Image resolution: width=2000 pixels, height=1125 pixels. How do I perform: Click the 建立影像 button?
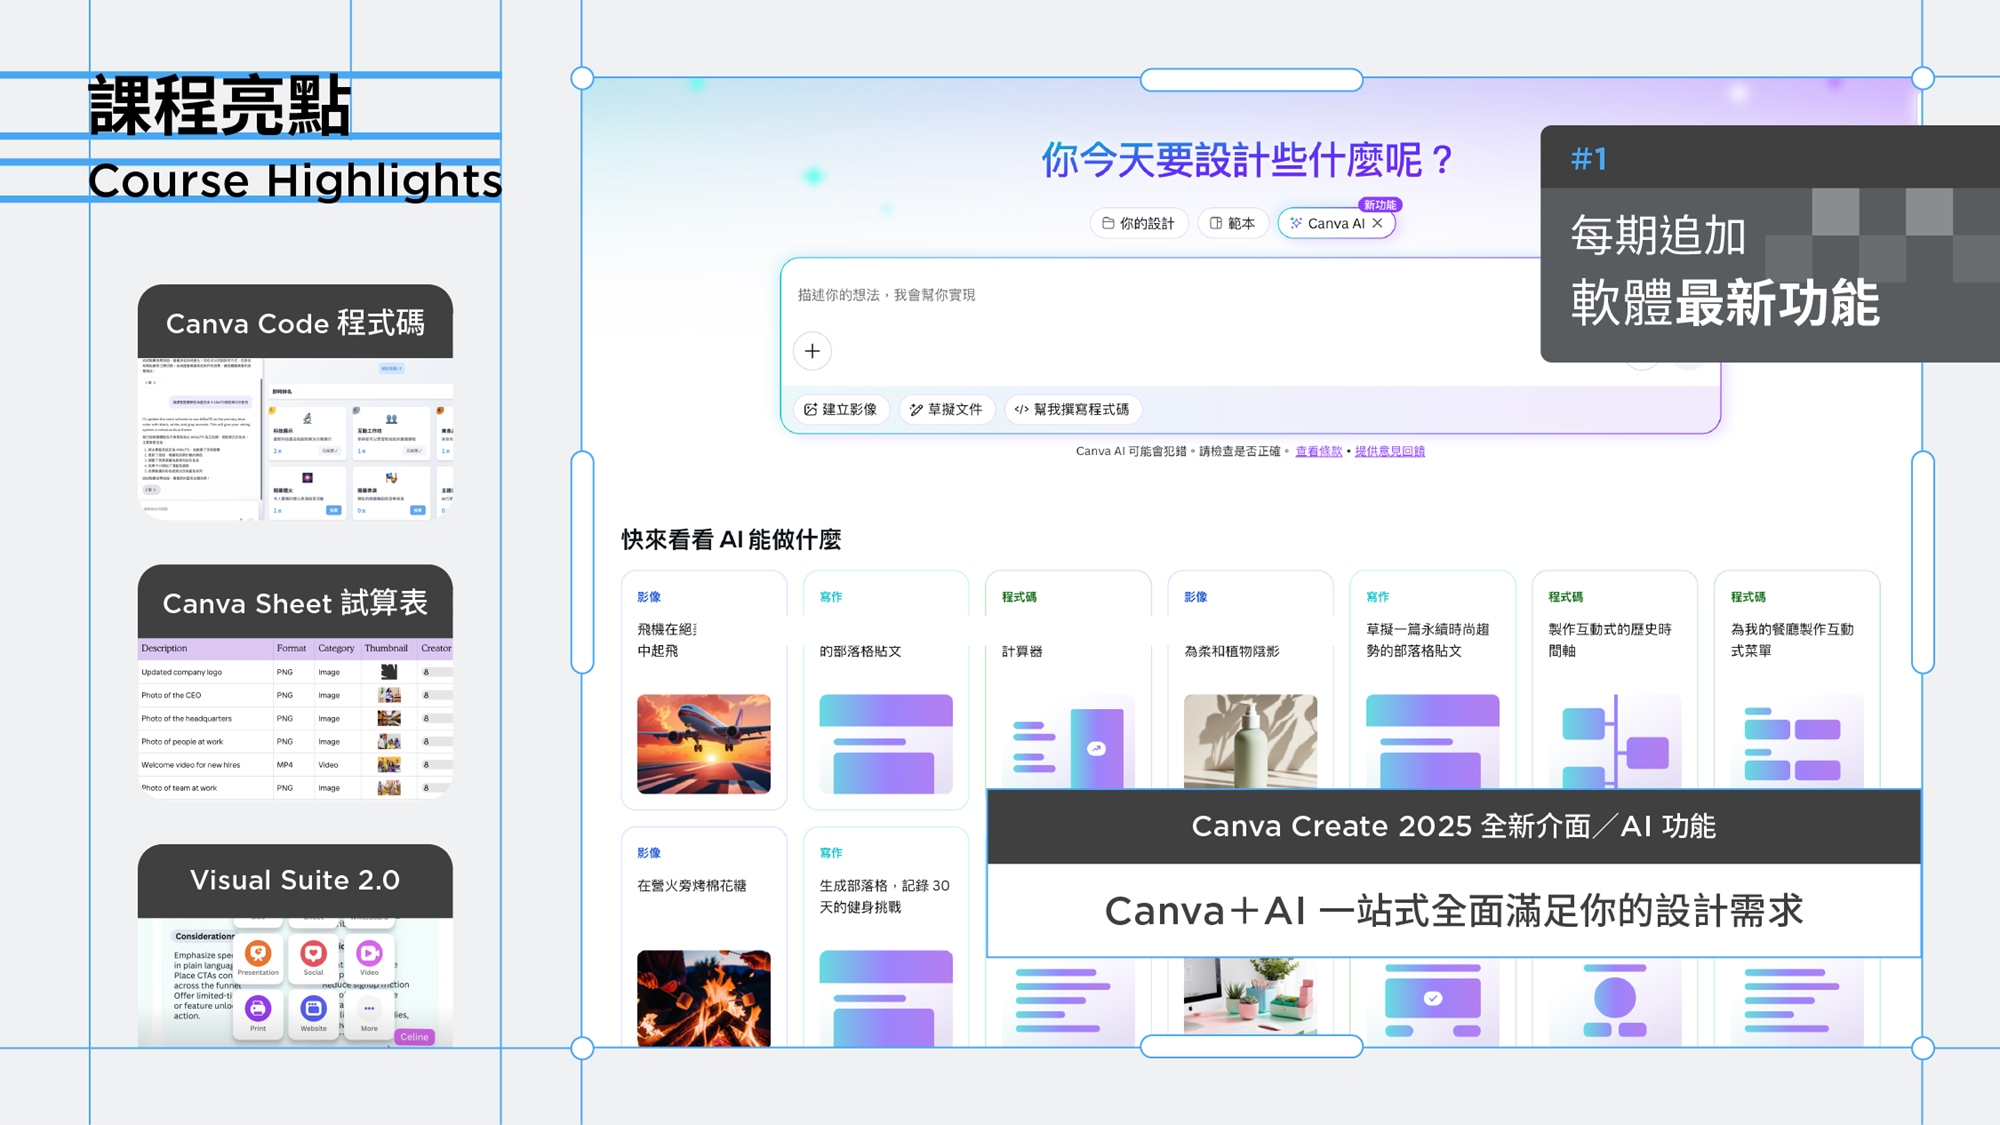tap(841, 409)
